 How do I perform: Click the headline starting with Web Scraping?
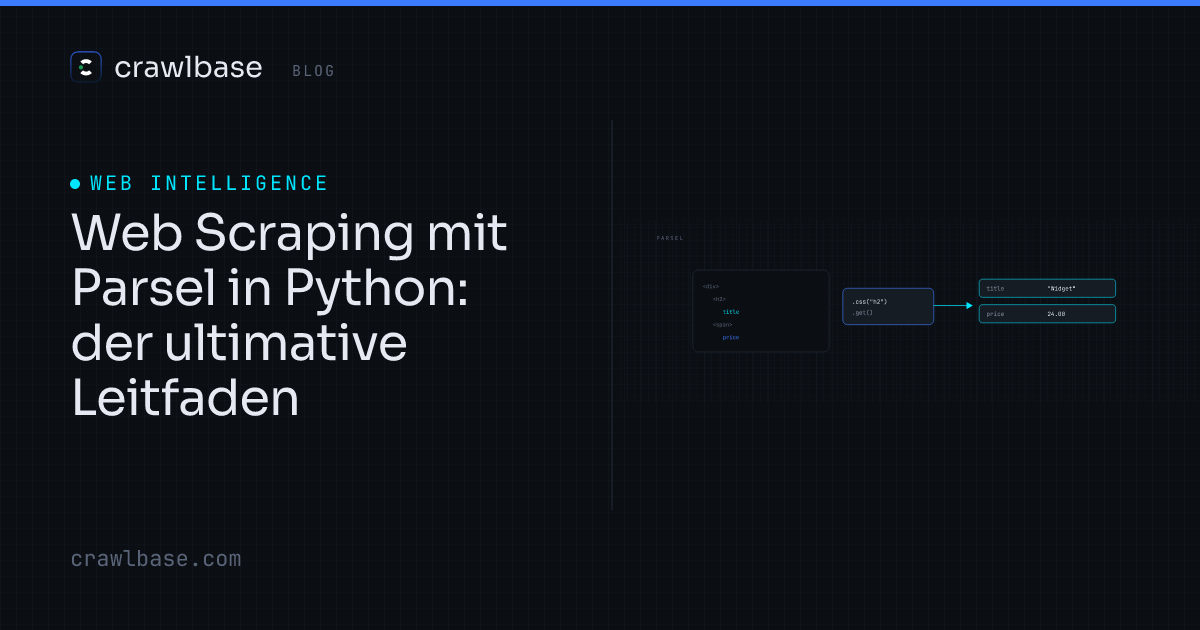tap(289, 316)
